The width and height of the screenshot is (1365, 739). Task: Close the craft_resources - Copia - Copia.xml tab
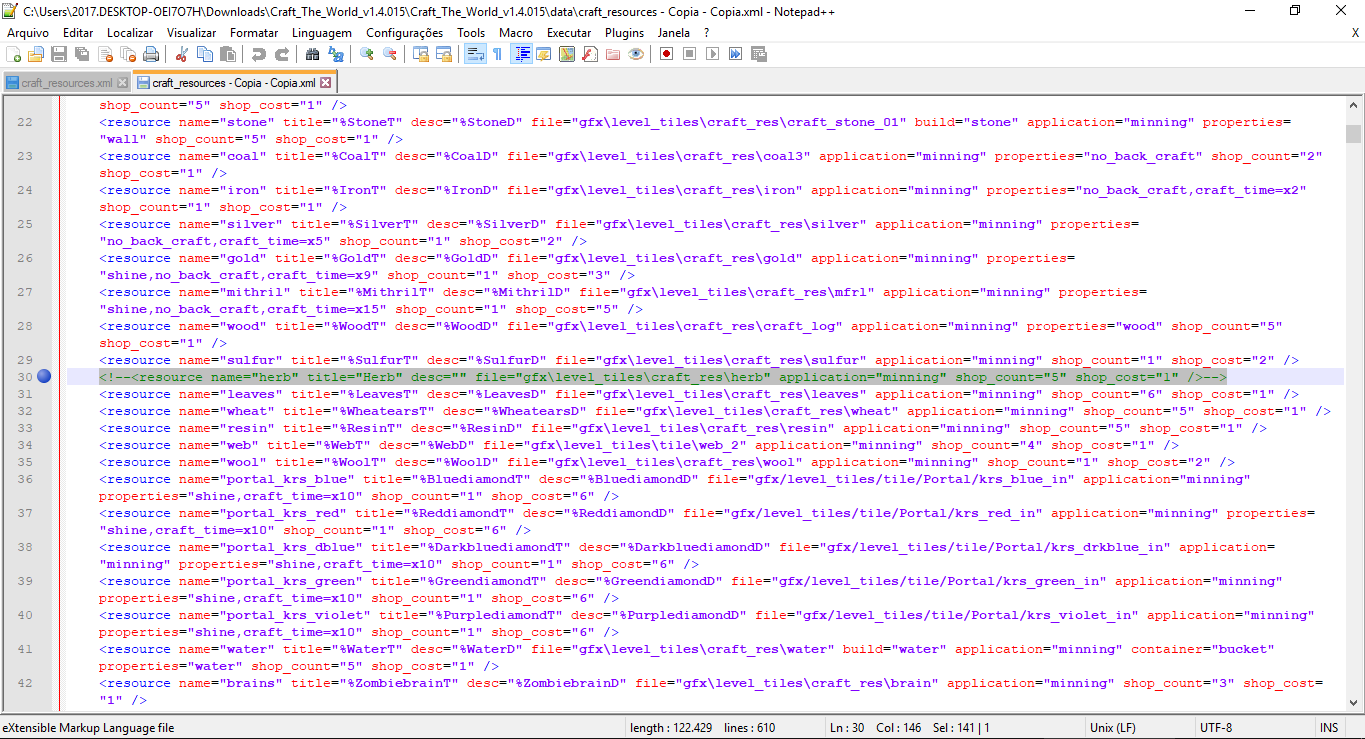click(x=325, y=83)
